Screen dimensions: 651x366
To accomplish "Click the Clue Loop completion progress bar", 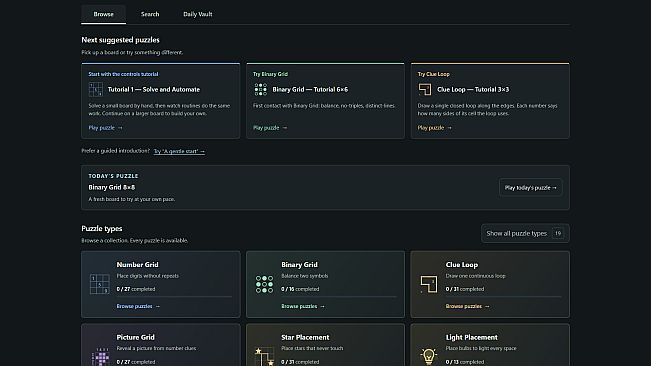I will pos(504,297).
